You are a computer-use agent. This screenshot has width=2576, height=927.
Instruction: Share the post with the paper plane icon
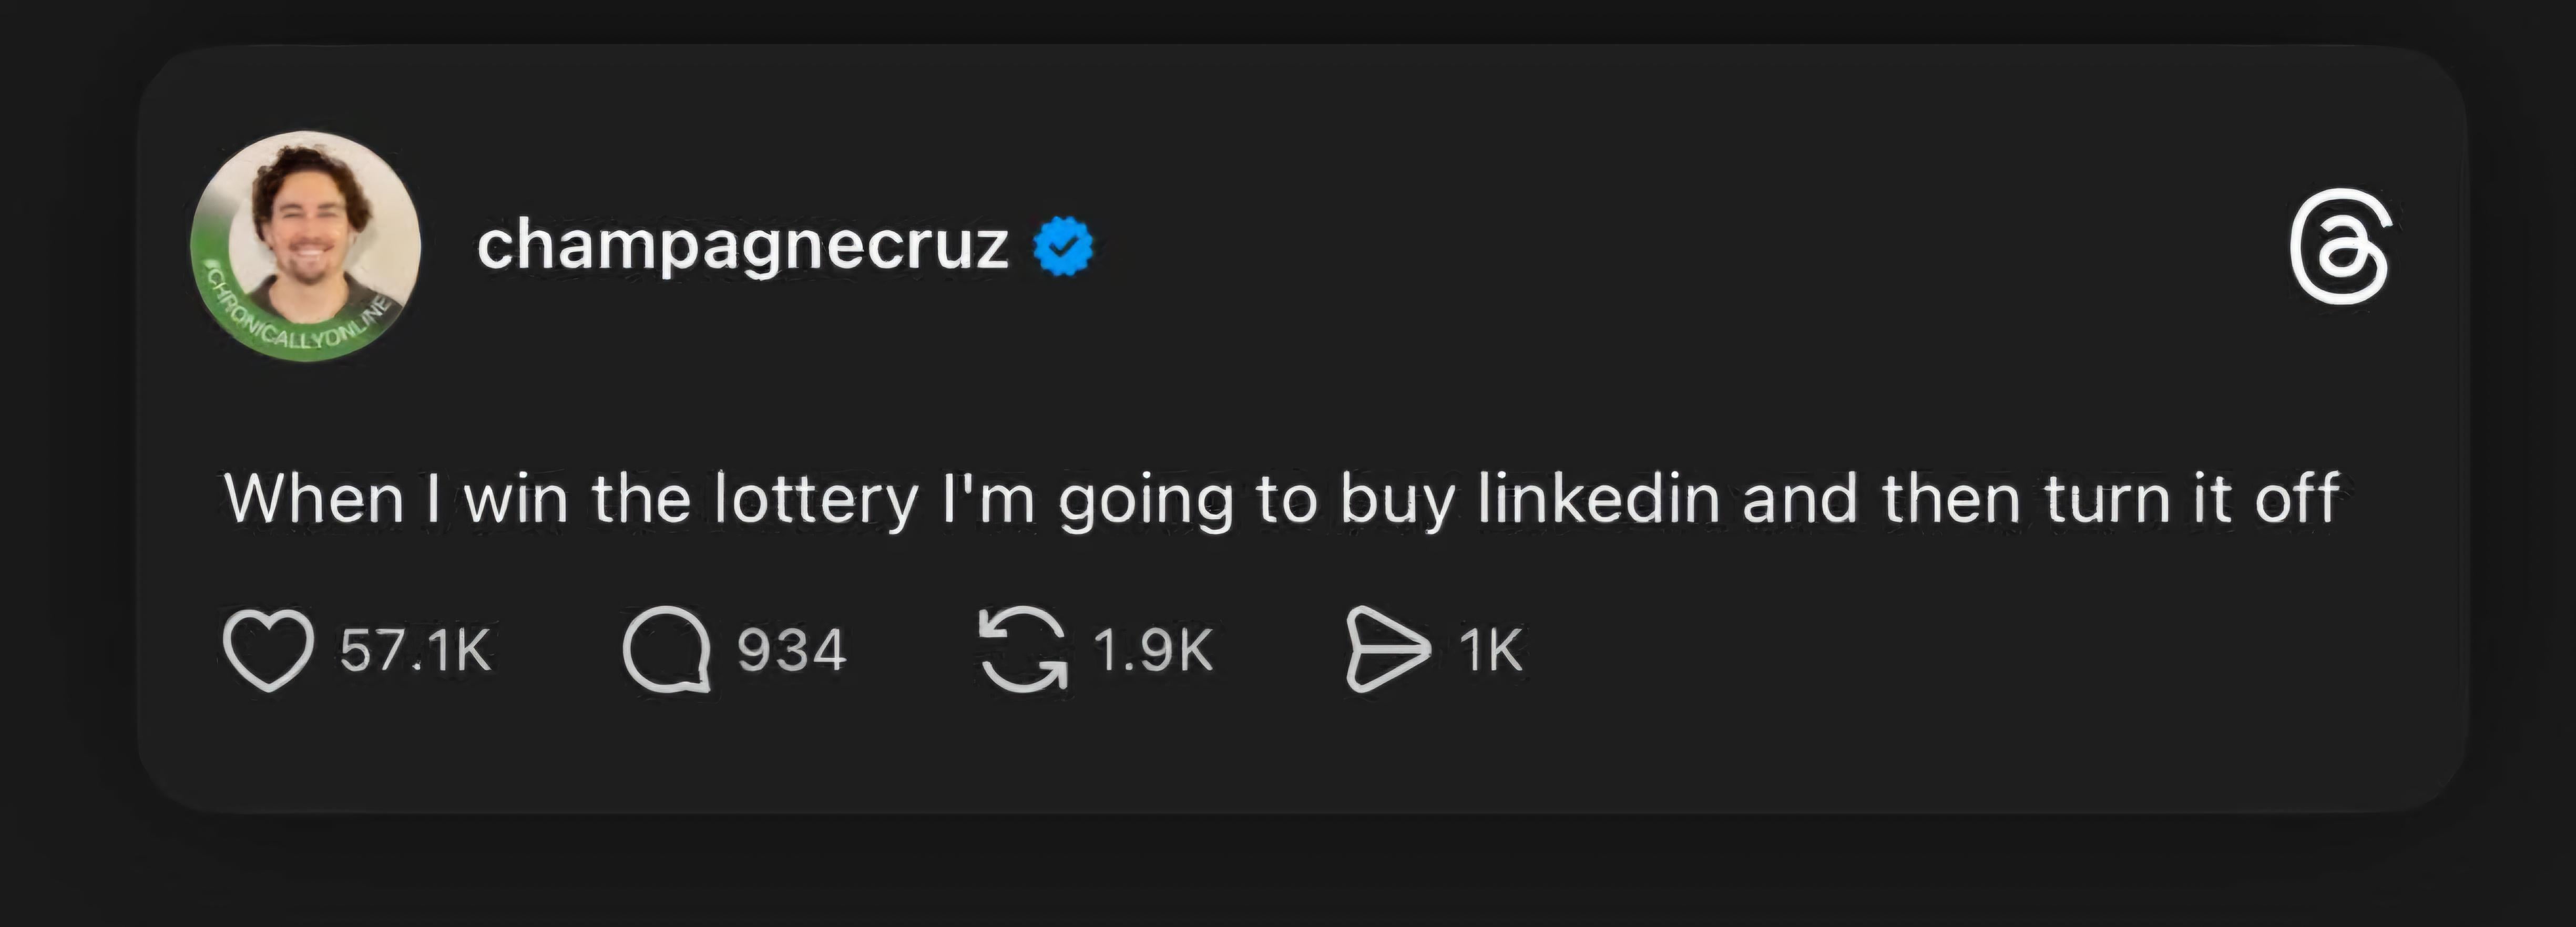coord(1388,650)
